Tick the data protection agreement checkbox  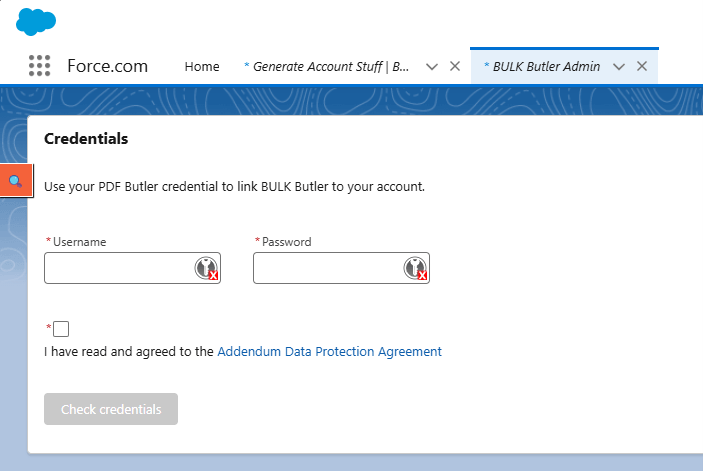click(61, 329)
